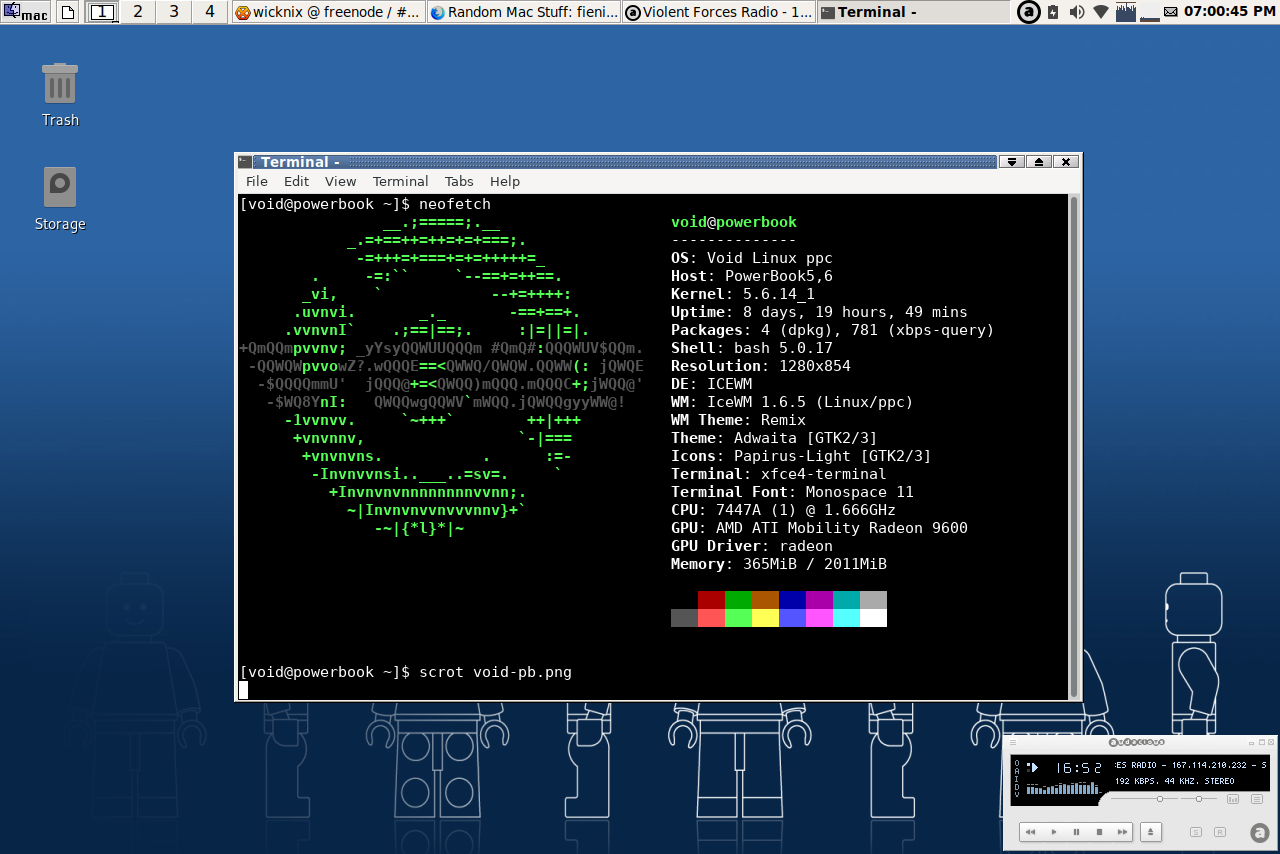Screen dimensions: 1280x854
Task: Click 'Violent Forces Radio' taskbar button
Action: click(x=718, y=12)
